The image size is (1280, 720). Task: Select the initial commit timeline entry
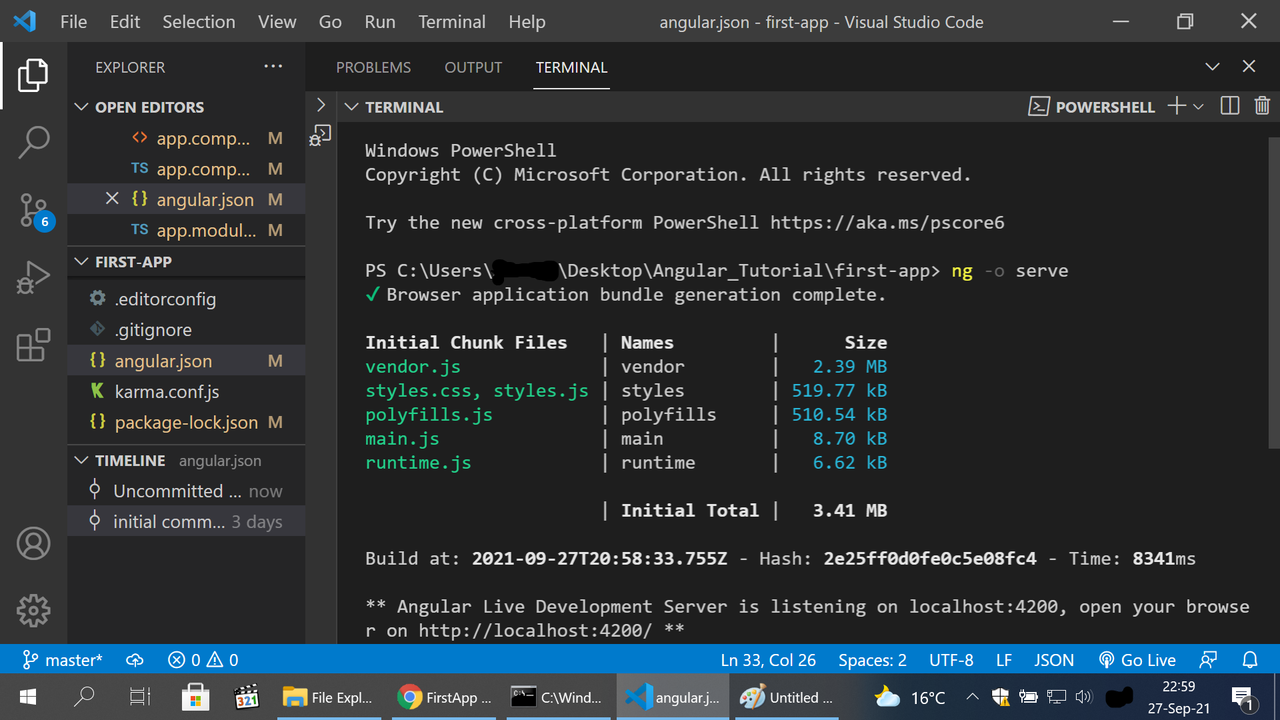(187, 522)
